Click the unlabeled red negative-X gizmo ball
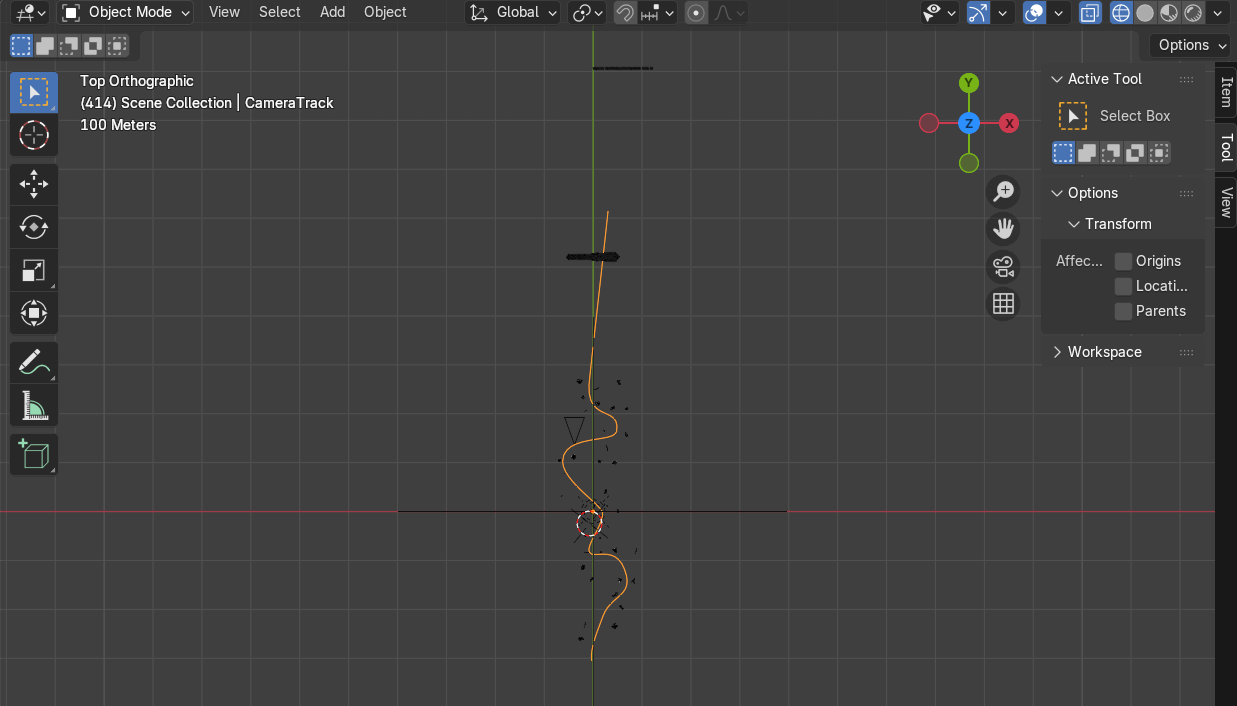Image resolution: width=1237 pixels, height=706 pixels. 929,123
